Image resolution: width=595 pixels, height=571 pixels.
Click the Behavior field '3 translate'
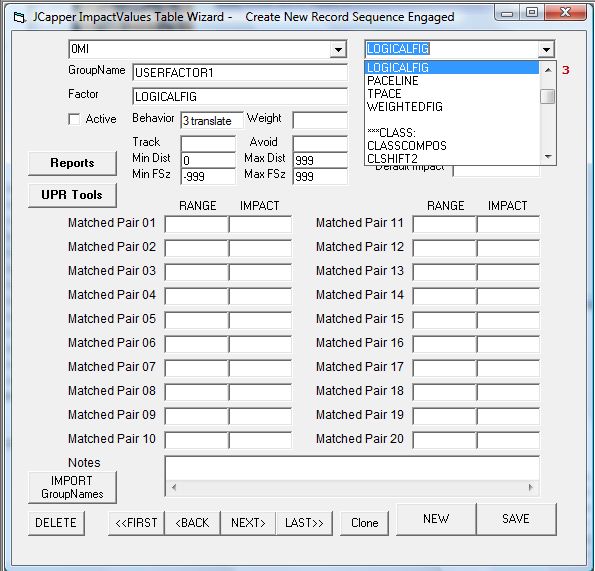click(212, 121)
